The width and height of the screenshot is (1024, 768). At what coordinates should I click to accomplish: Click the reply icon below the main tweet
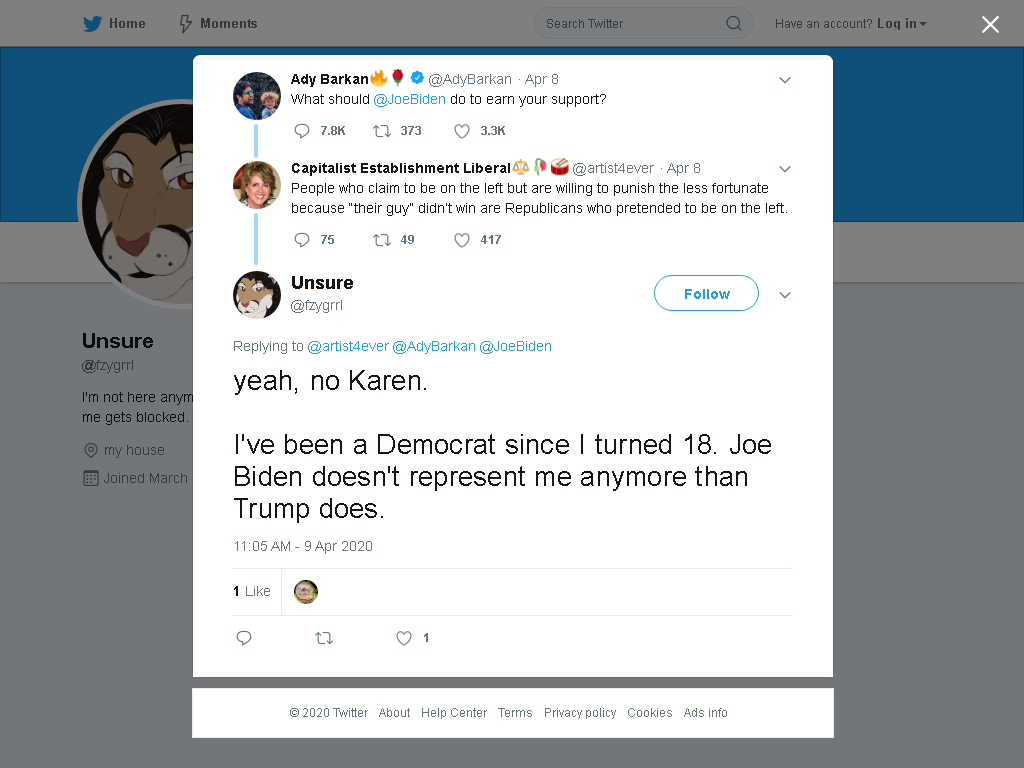tap(244, 638)
